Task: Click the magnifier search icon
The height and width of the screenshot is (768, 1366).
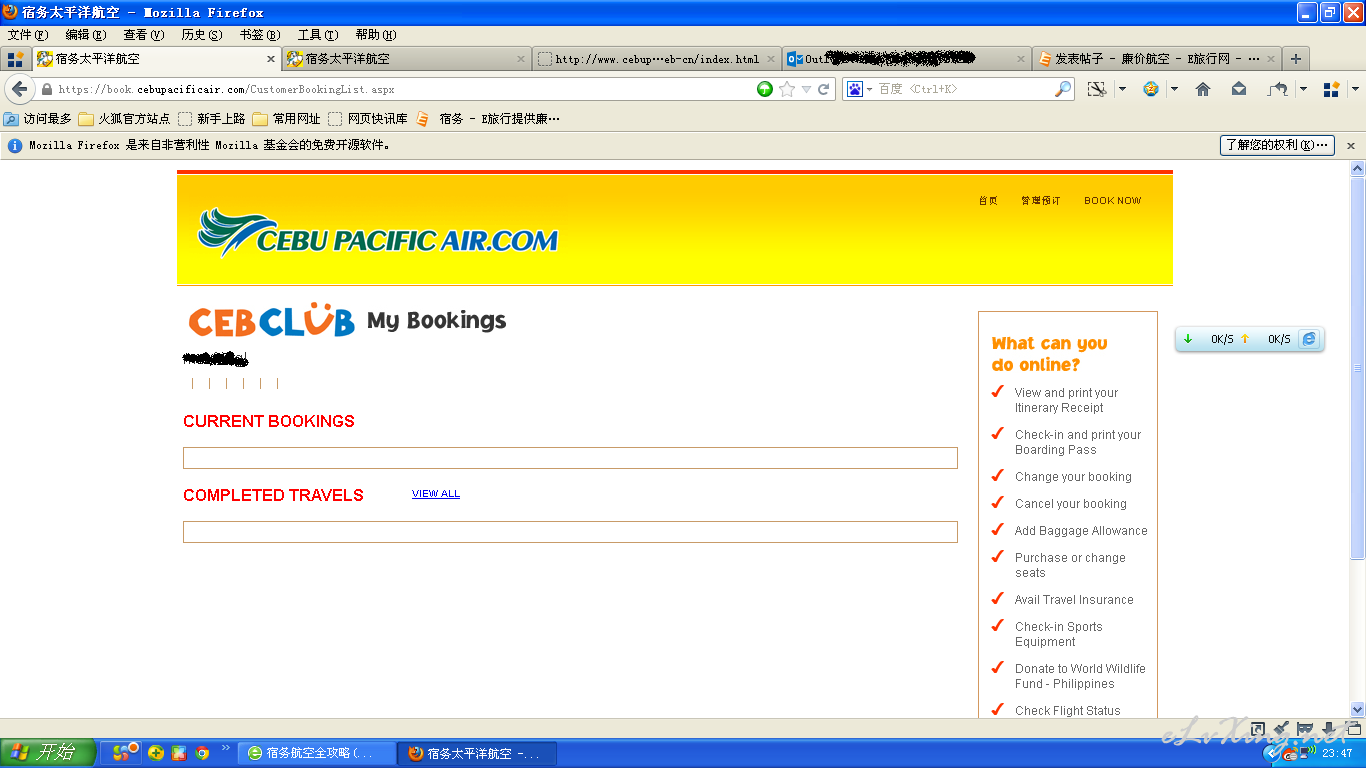Action: point(1063,89)
